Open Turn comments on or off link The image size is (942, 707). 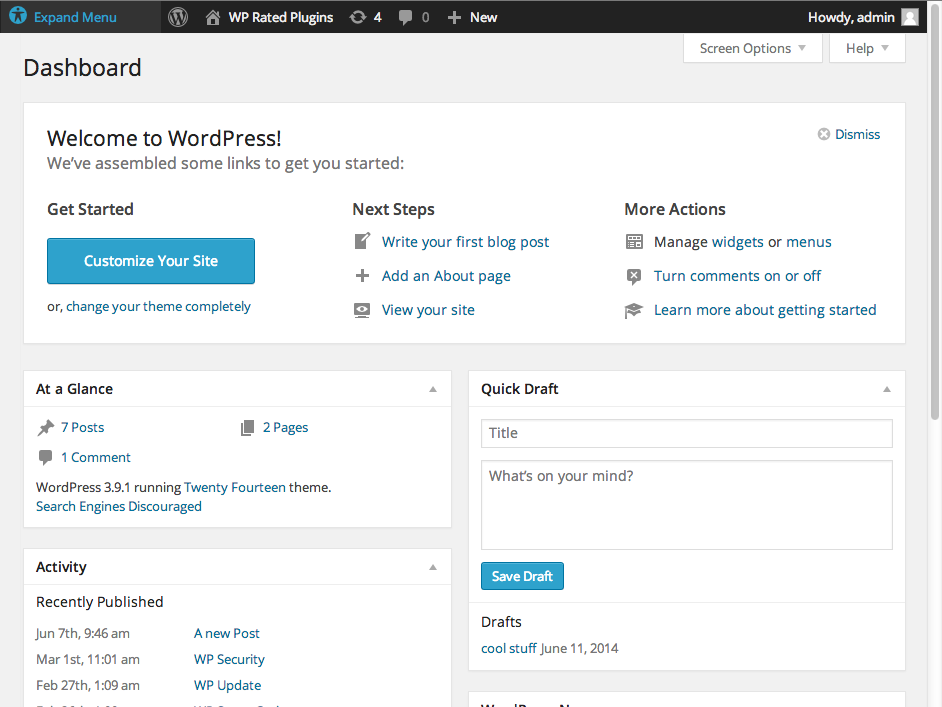[x=737, y=276]
